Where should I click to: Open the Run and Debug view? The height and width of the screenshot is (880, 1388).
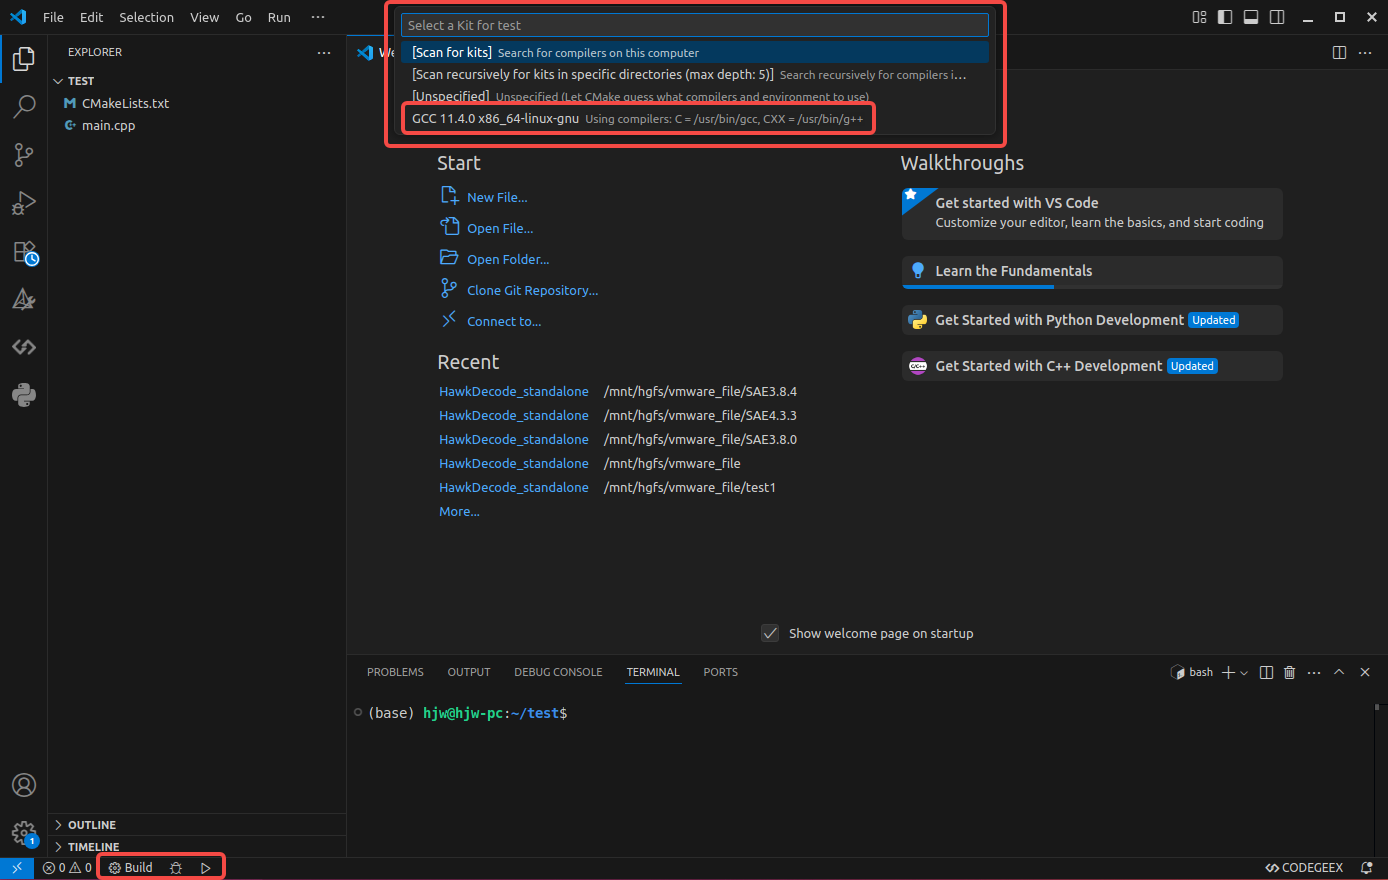[24, 203]
